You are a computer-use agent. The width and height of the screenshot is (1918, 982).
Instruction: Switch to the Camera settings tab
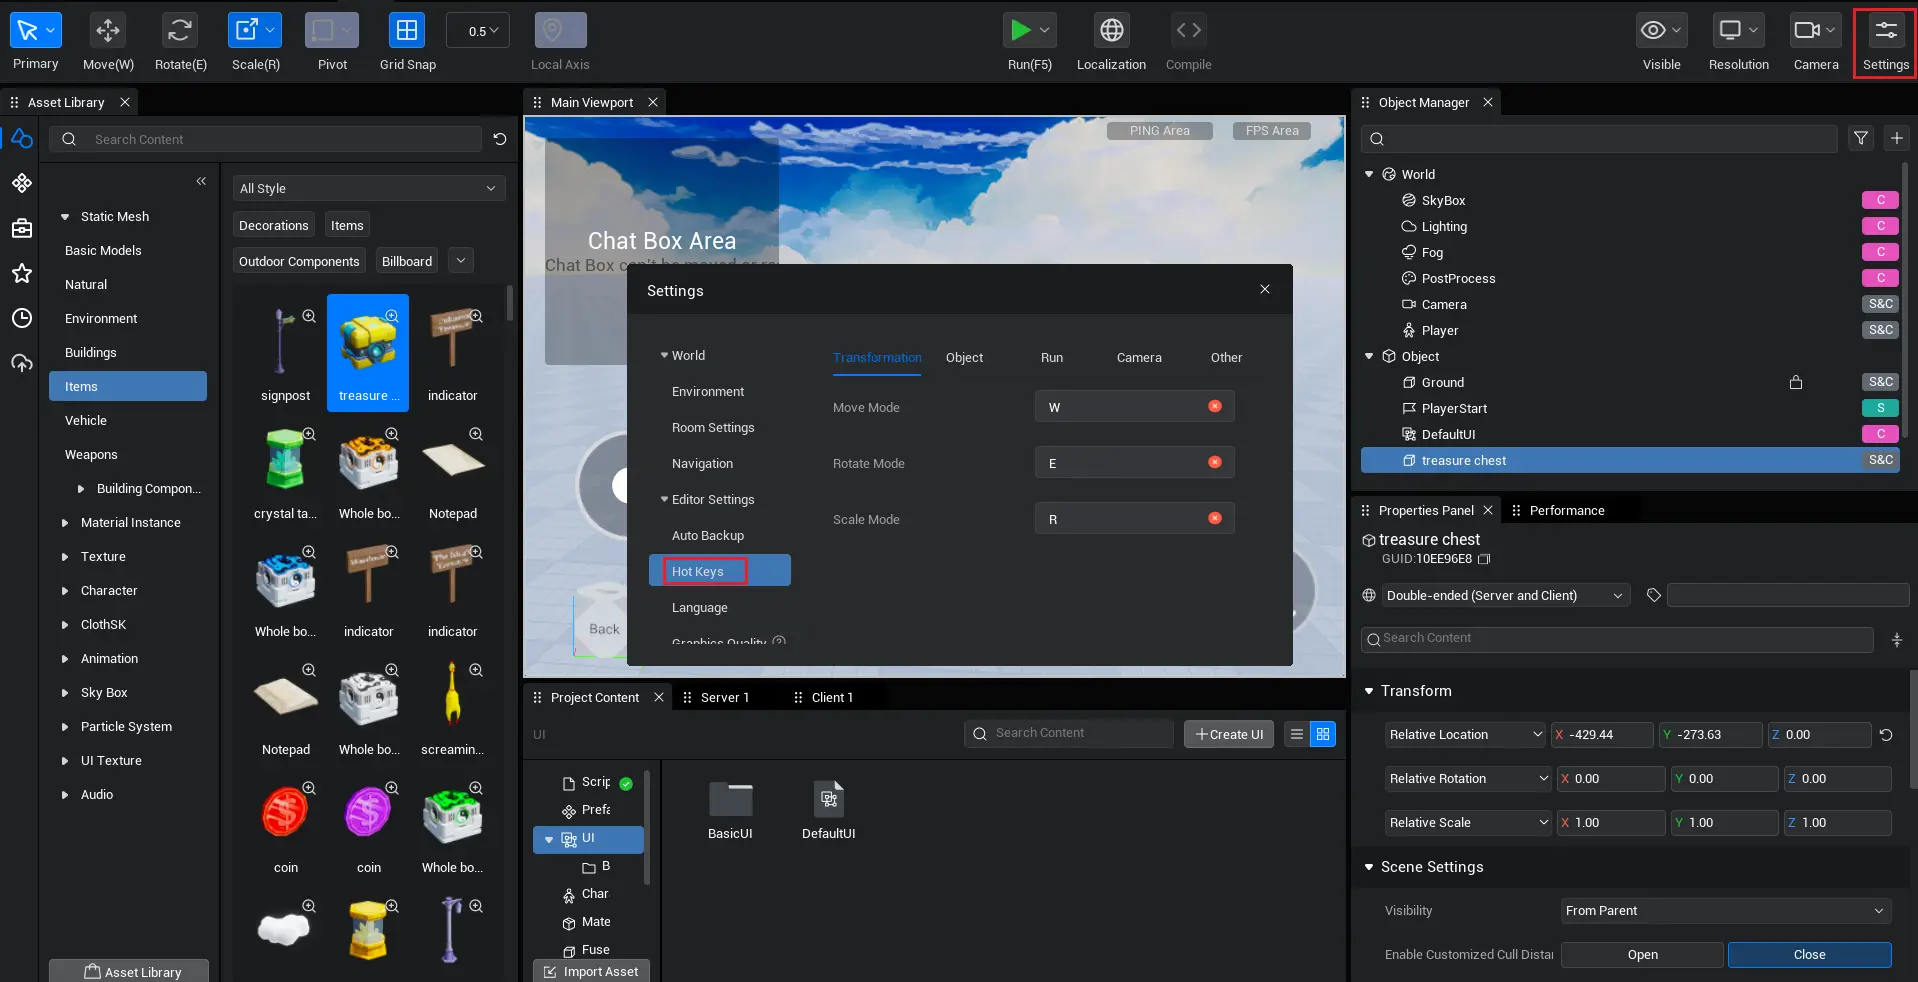coord(1139,357)
